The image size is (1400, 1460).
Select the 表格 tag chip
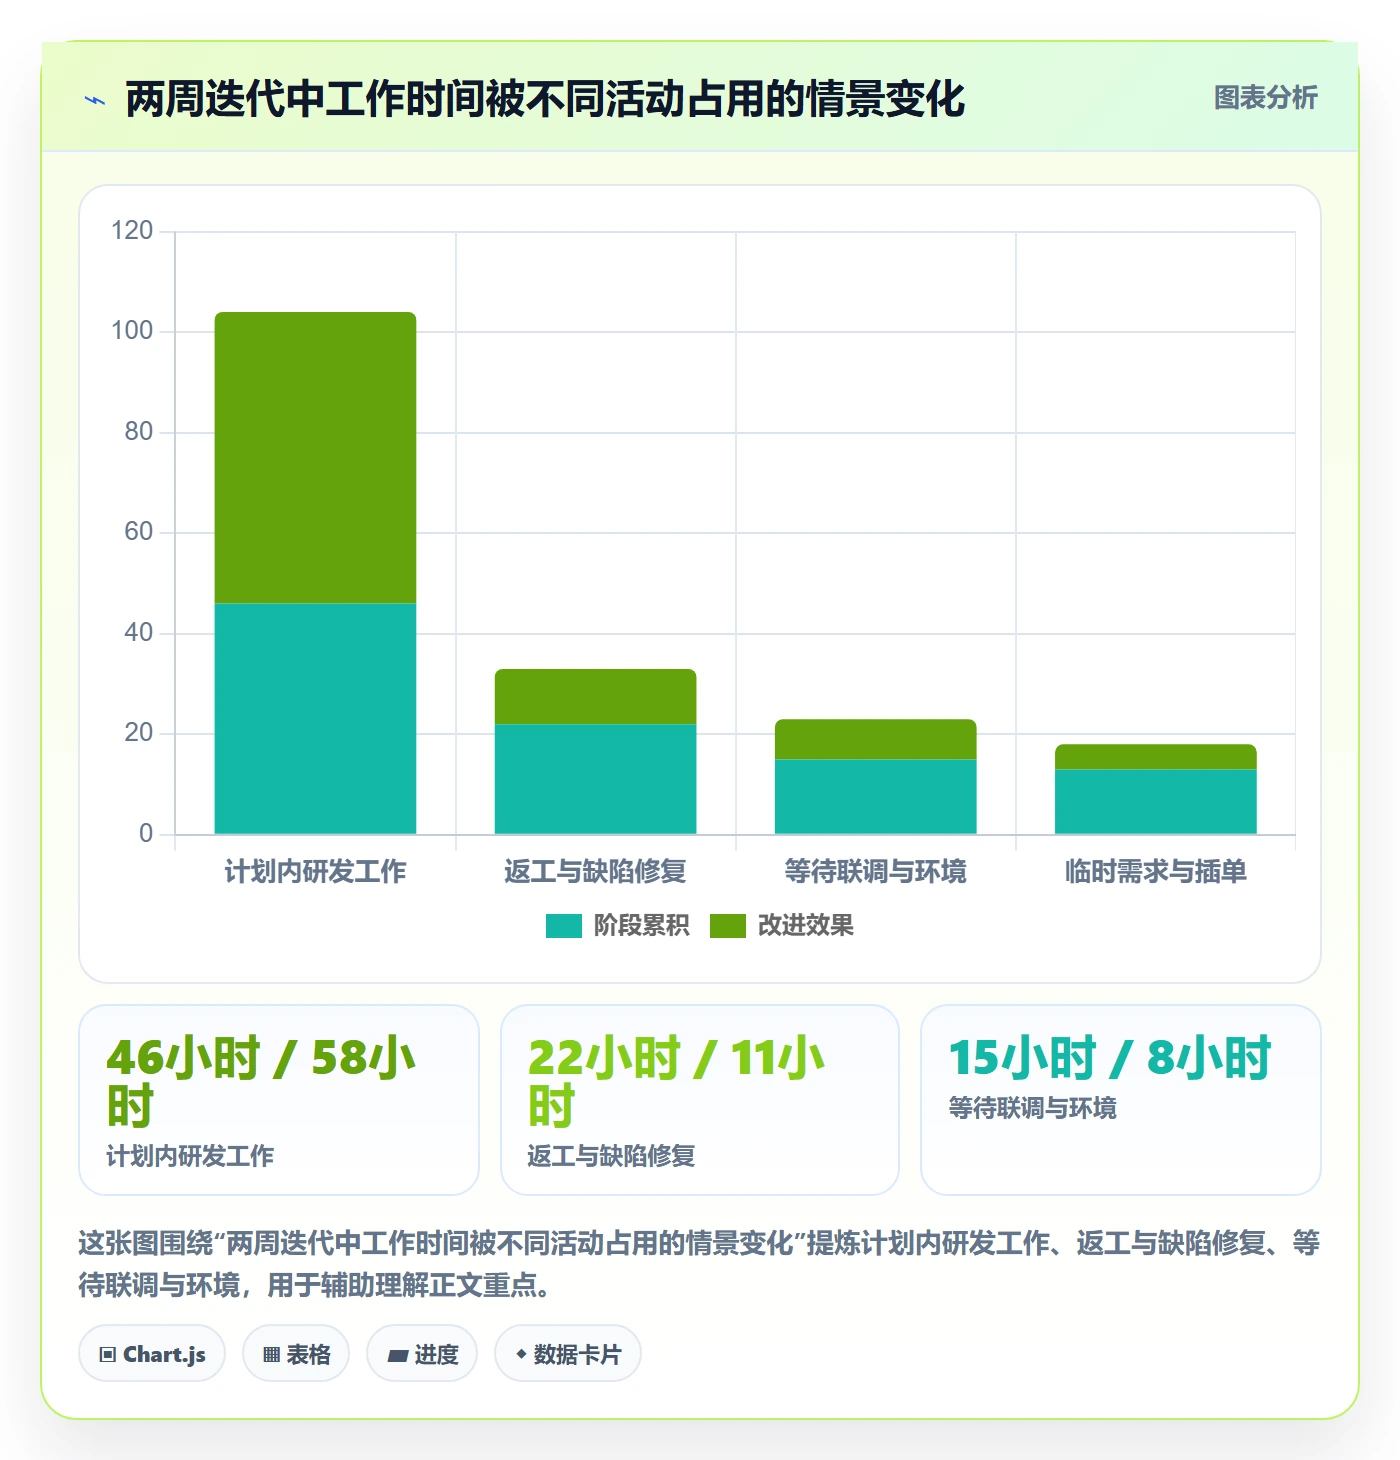coord(296,1354)
